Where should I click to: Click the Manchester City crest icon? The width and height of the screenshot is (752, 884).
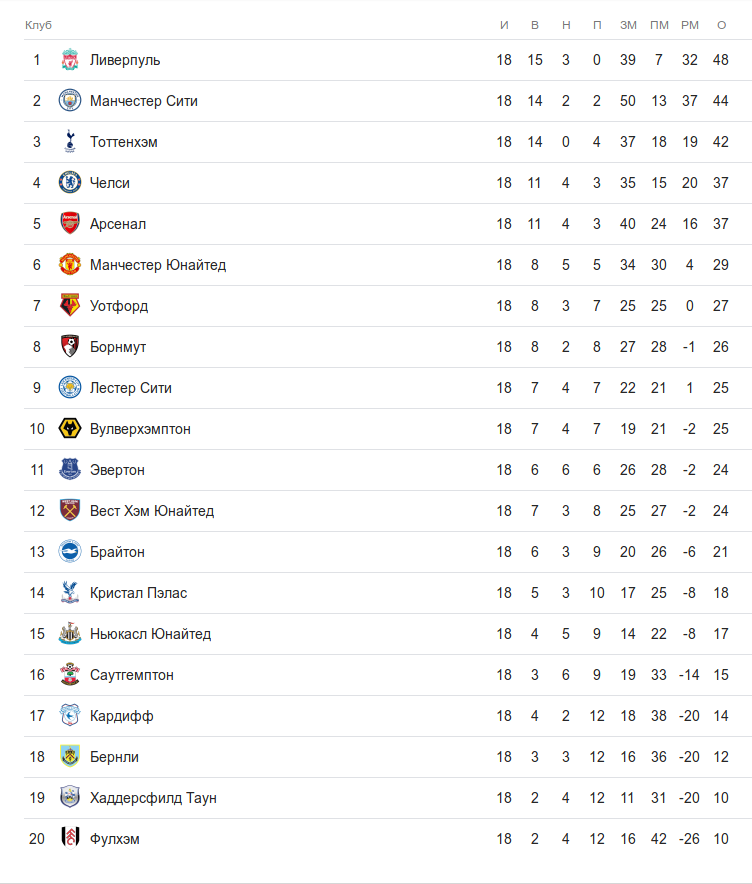click(x=69, y=101)
